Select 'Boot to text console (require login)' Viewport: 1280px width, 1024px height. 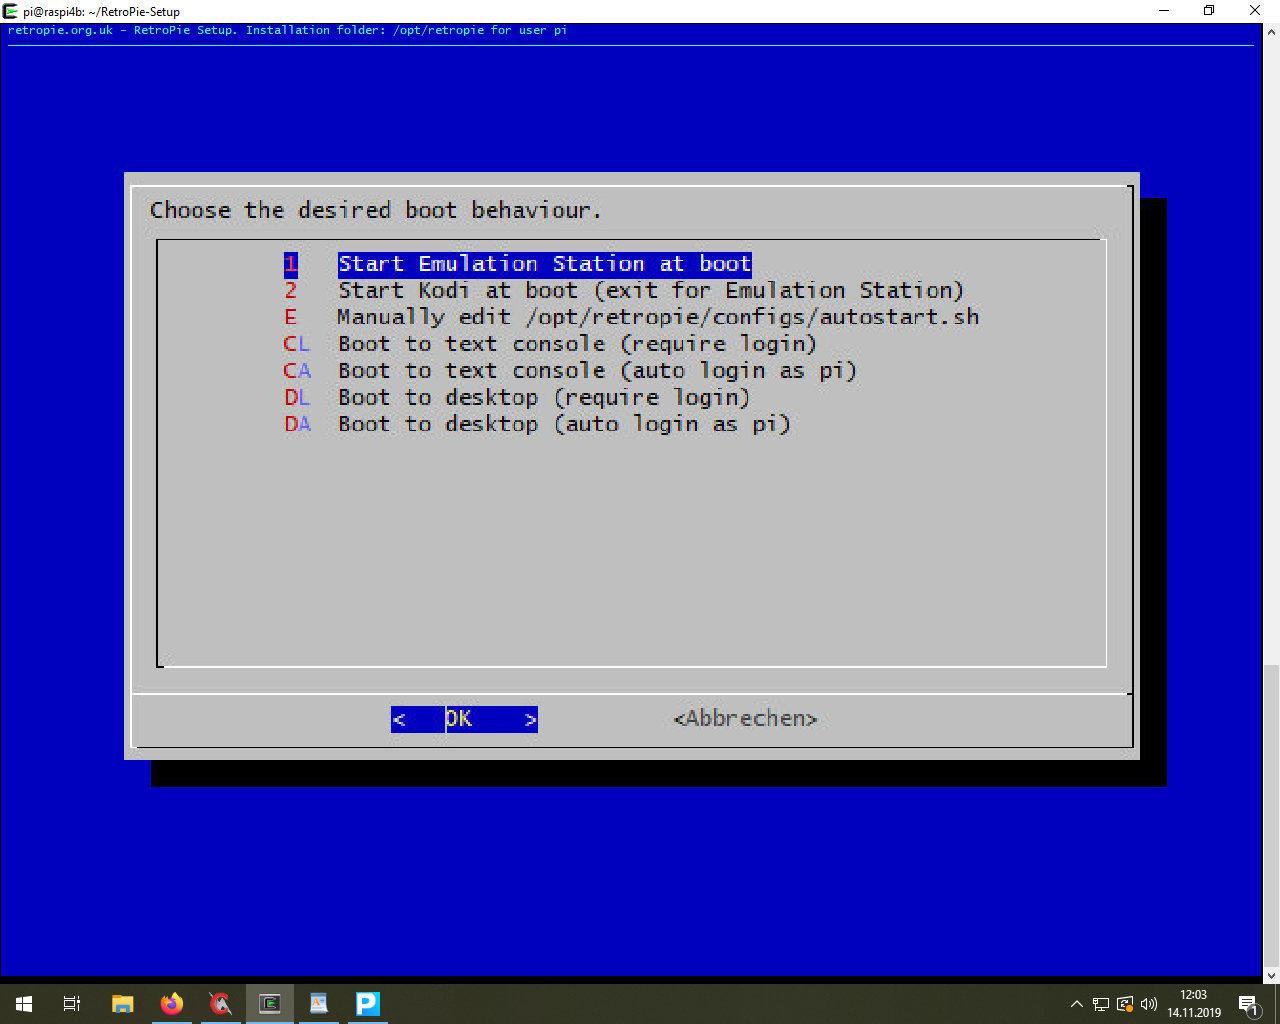577,344
